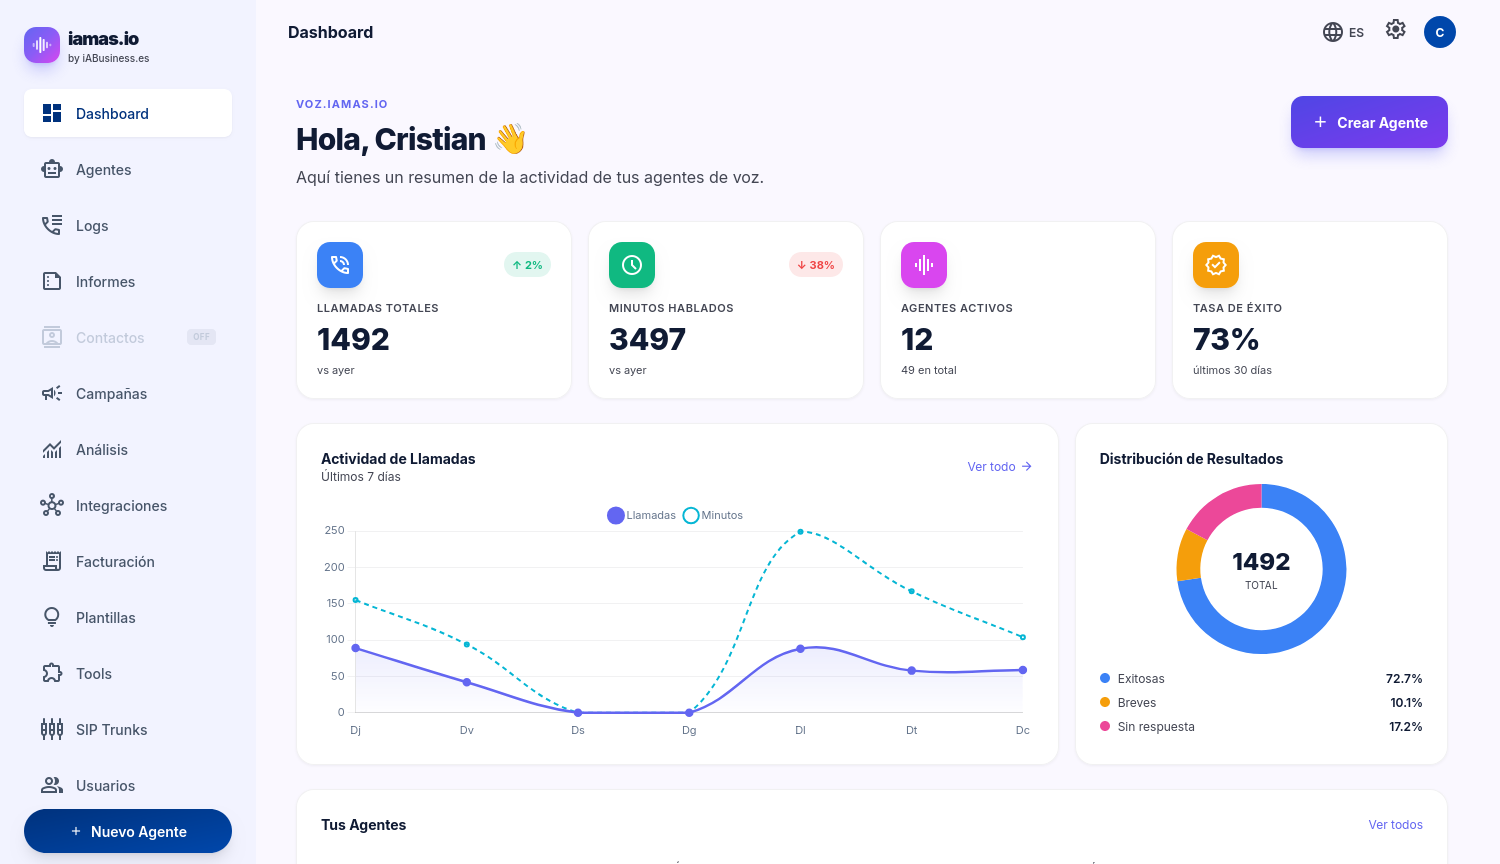Click the Agentes robot icon
Screen dimensions: 1500x864
pyautogui.click(x=52, y=169)
